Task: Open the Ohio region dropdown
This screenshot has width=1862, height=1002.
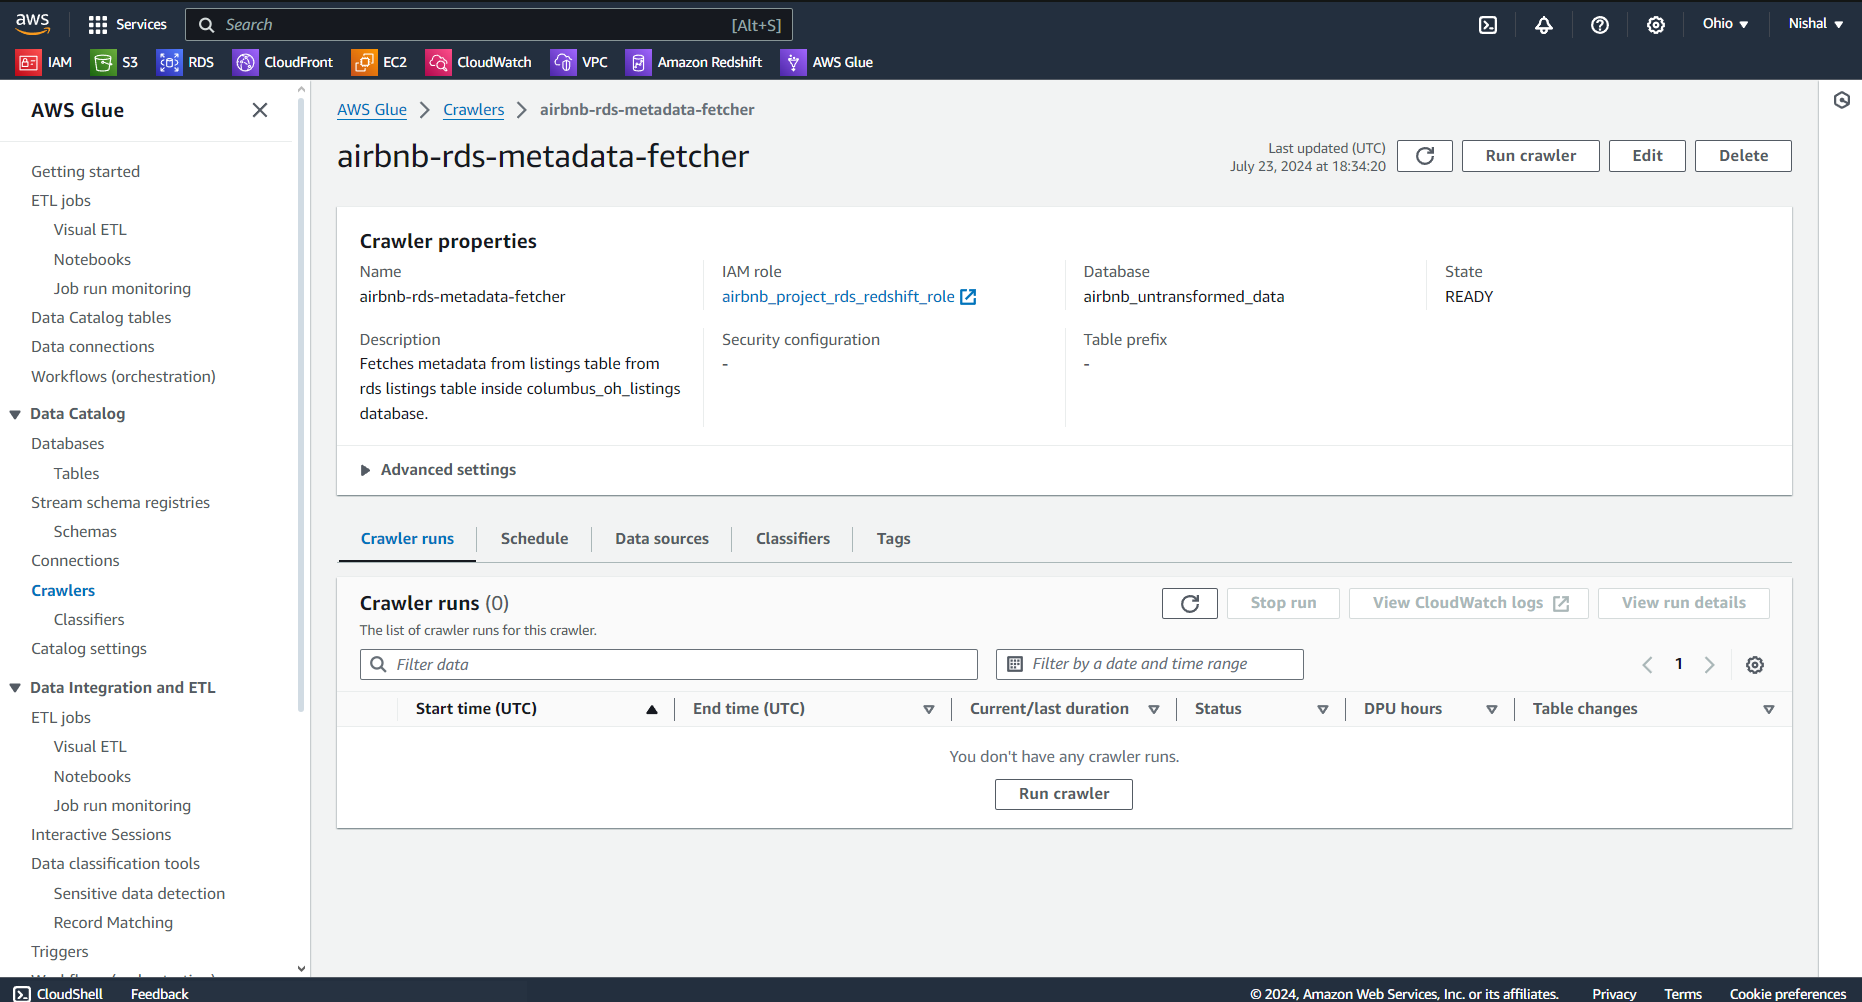Action: [1726, 24]
